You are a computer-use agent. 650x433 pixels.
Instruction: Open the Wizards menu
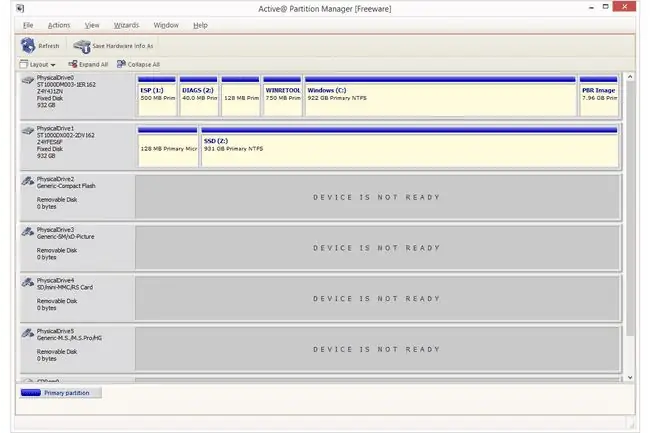coord(126,25)
